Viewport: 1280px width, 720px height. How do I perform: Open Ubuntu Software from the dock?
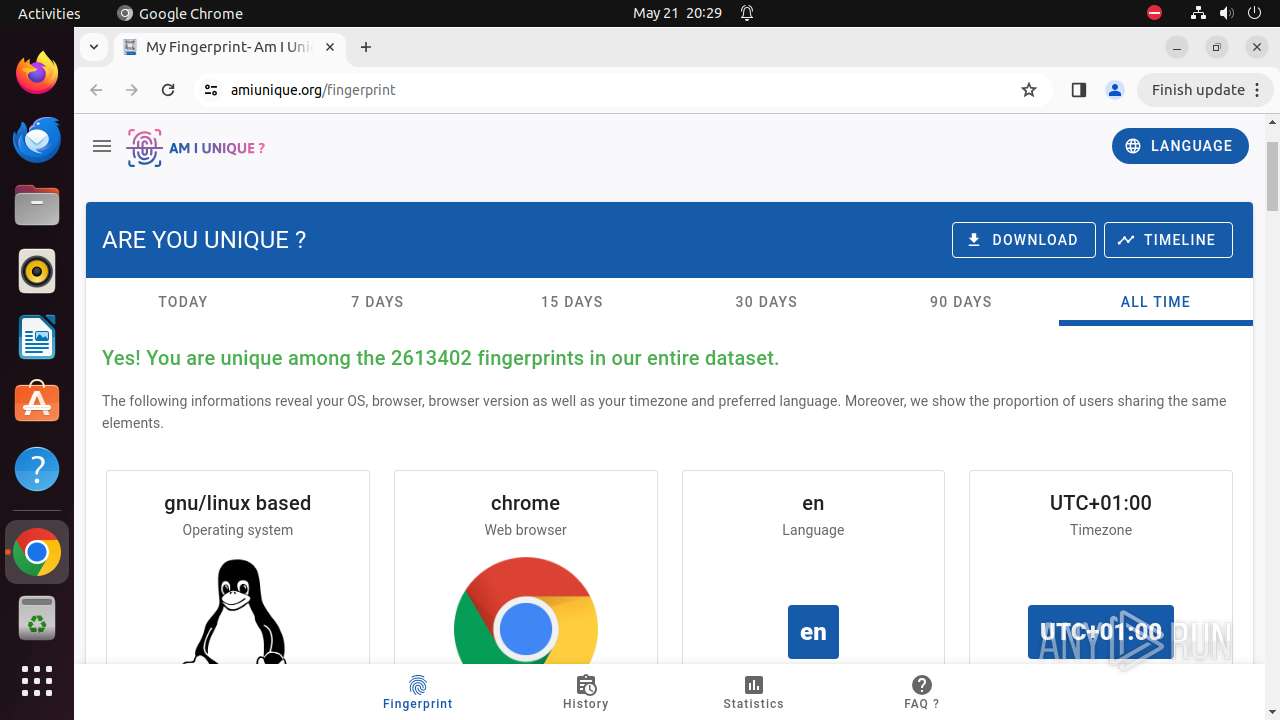[x=37, y=403]
